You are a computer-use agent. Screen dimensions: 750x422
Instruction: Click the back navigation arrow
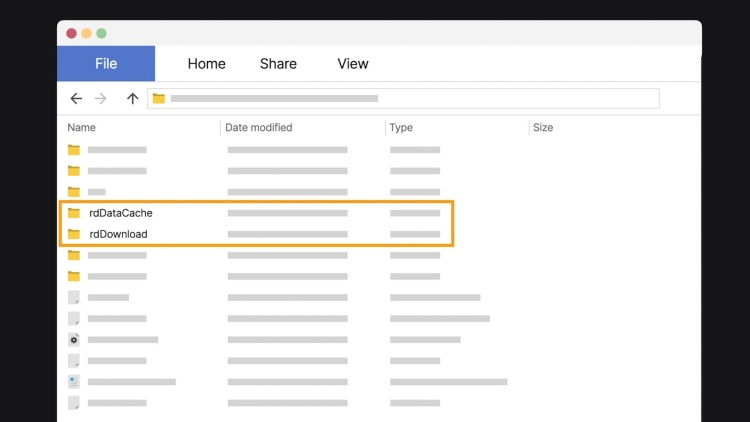[76, 99]
